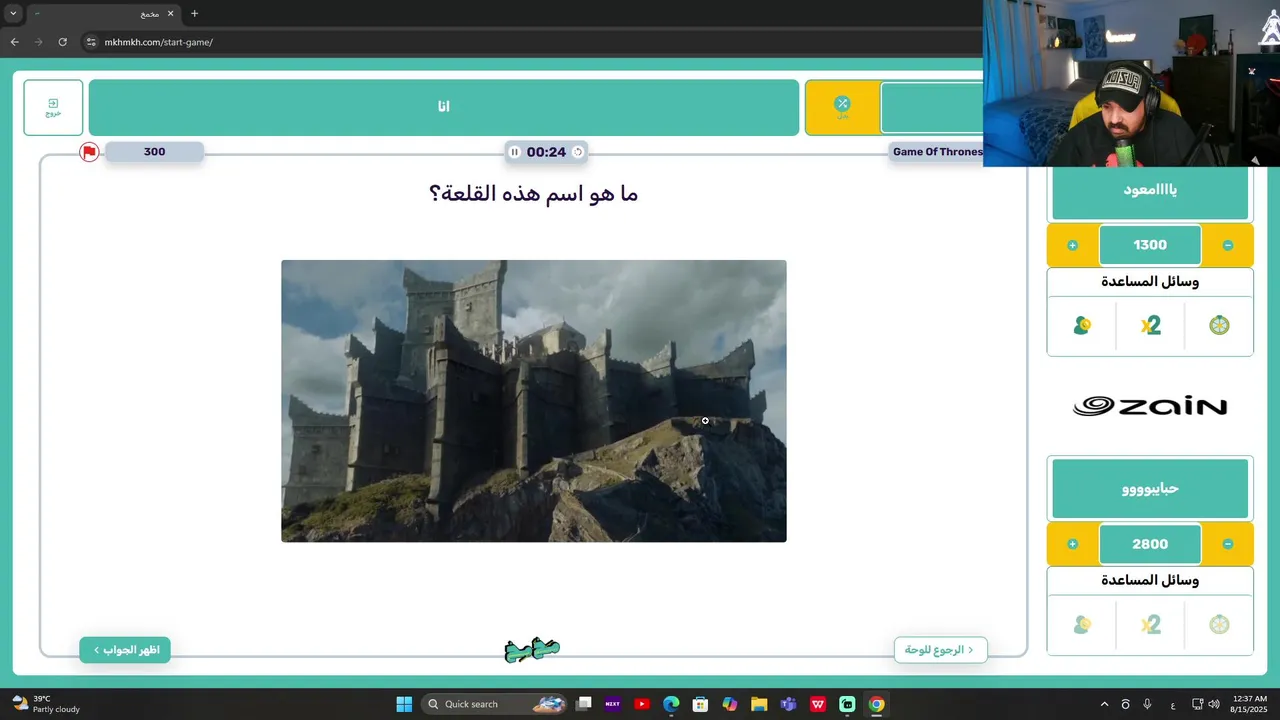Image resolution: width=1280 pixels, height=720 pixels.
Task: View site information icon in address bar
Action: pyautogui.click(x=91, y=42)
